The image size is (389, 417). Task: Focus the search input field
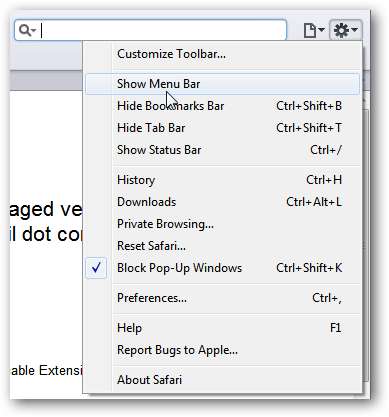click(x=151, y=30)
